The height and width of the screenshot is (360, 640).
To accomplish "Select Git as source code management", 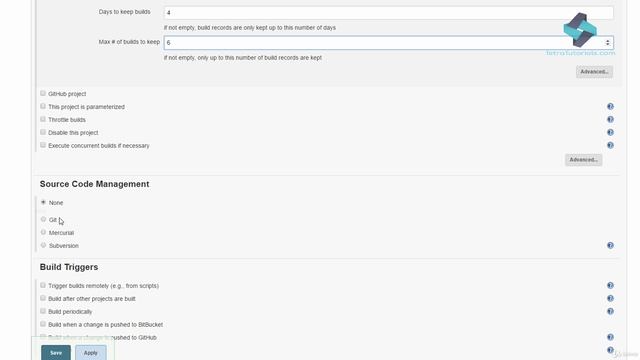I will click(43, 219).
